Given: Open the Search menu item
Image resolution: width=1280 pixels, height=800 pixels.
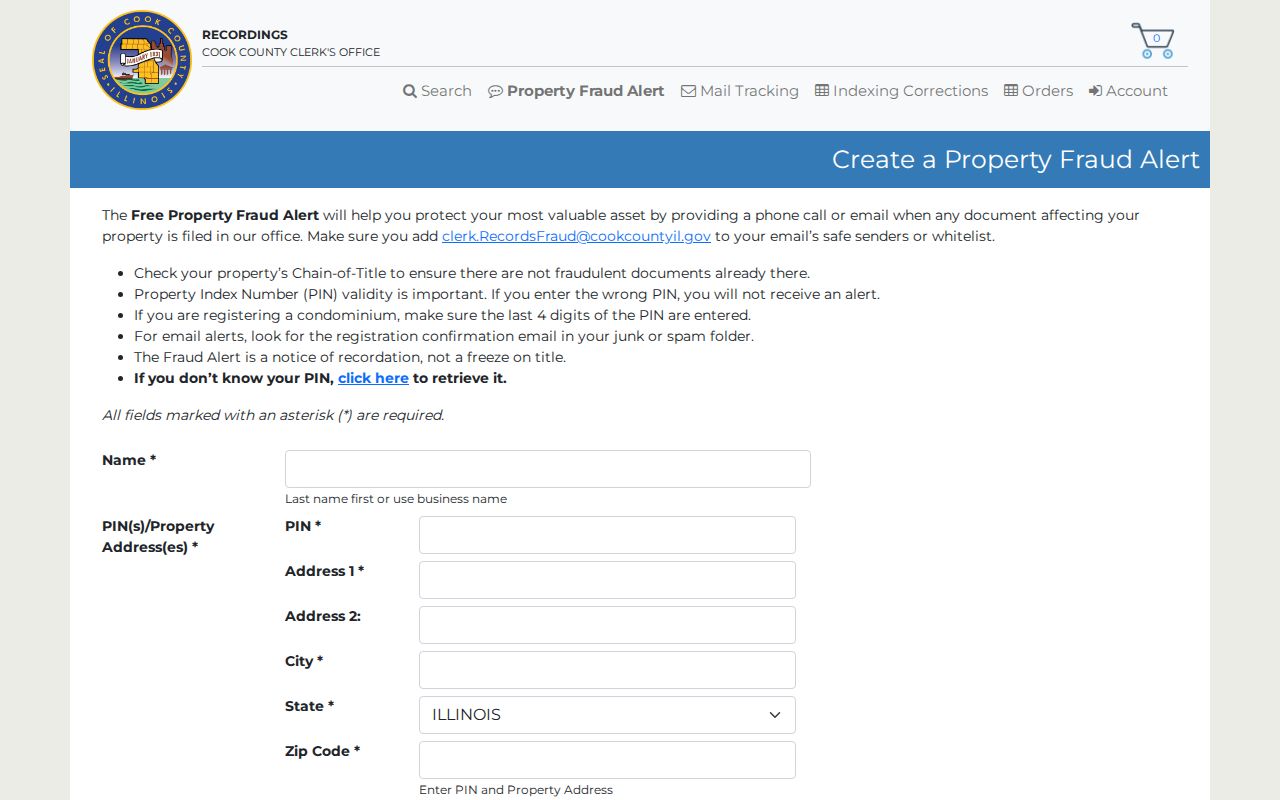Looking at the screenshot, I should tap(437, 91).
